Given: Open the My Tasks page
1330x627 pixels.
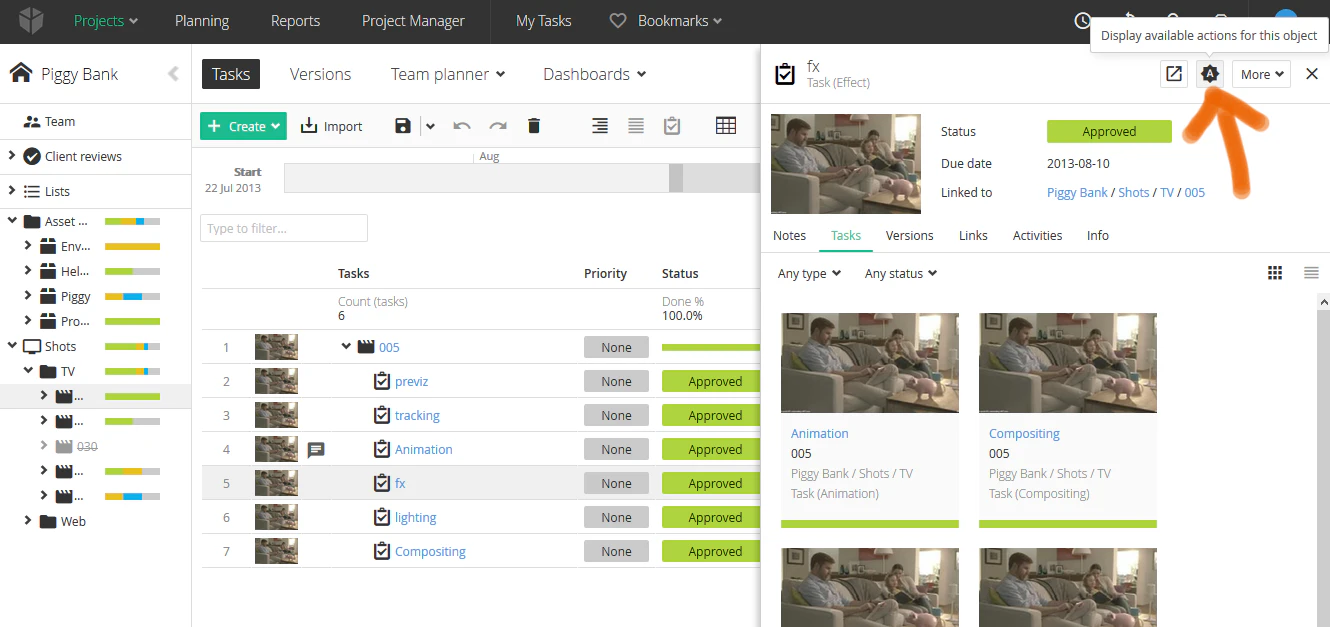Looking at the screenshot, I should click(x=544, y=21).
